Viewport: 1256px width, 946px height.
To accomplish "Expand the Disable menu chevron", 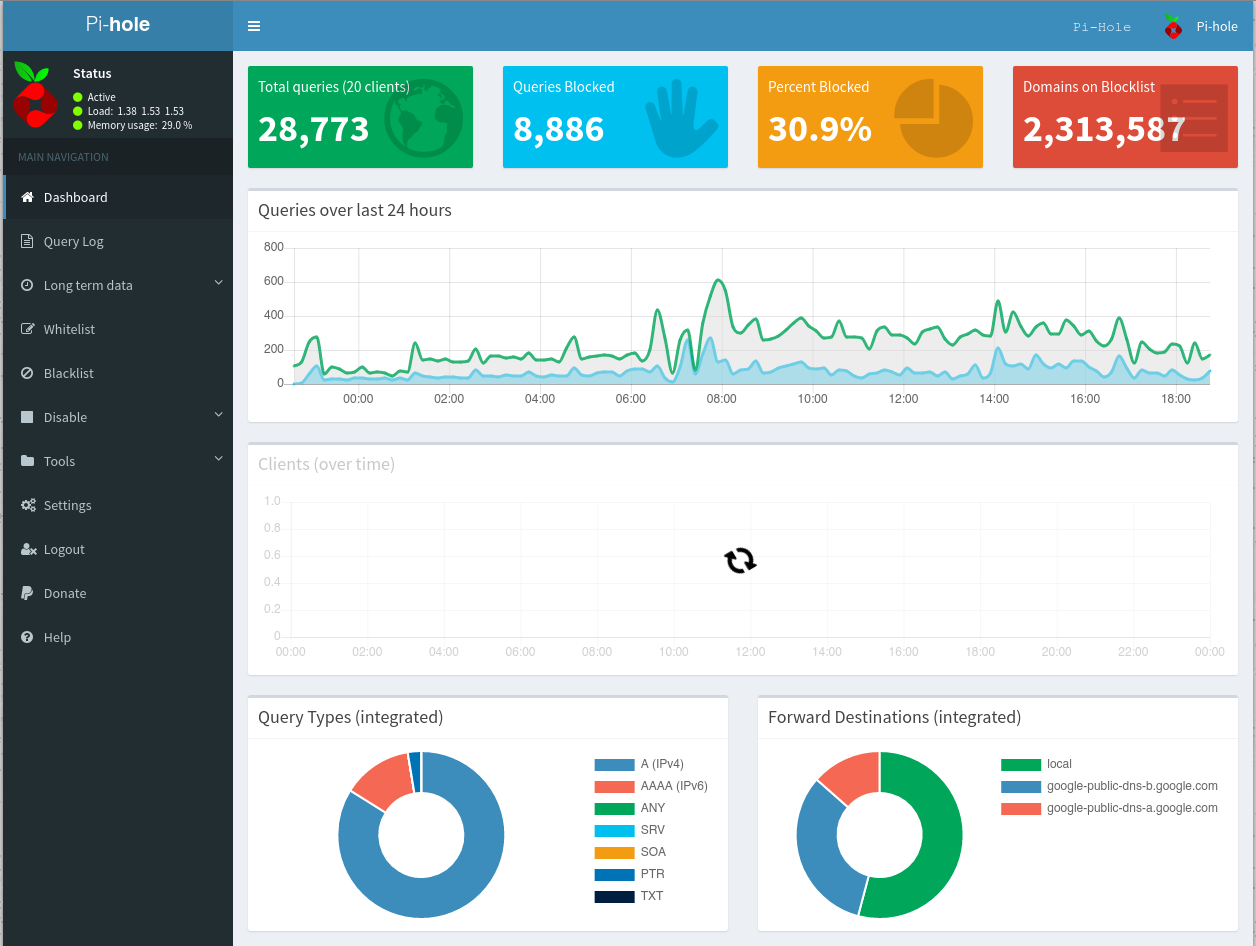I will pyautogui.click(x=218, y=416).
